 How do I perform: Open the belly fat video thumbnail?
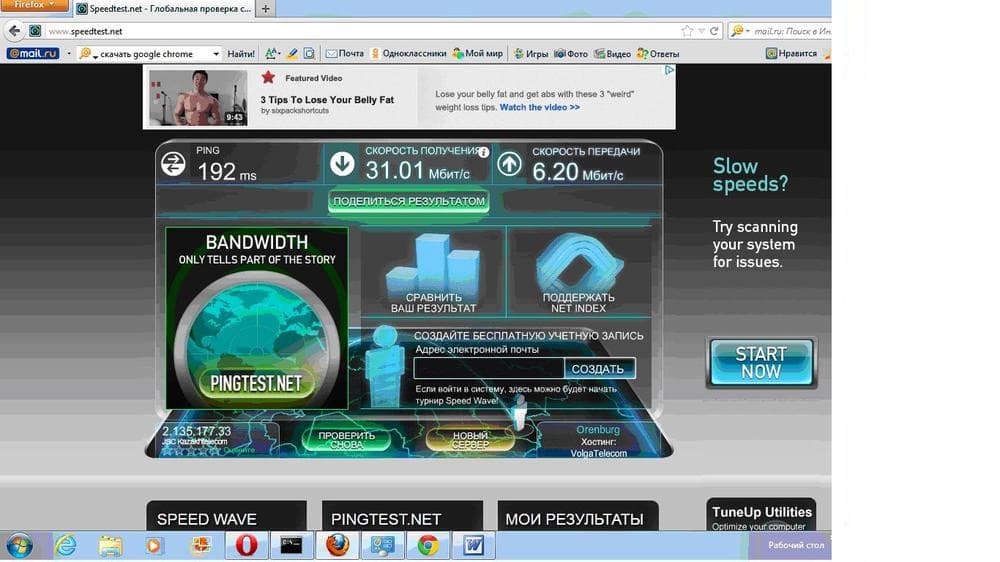tap(198, 97)
